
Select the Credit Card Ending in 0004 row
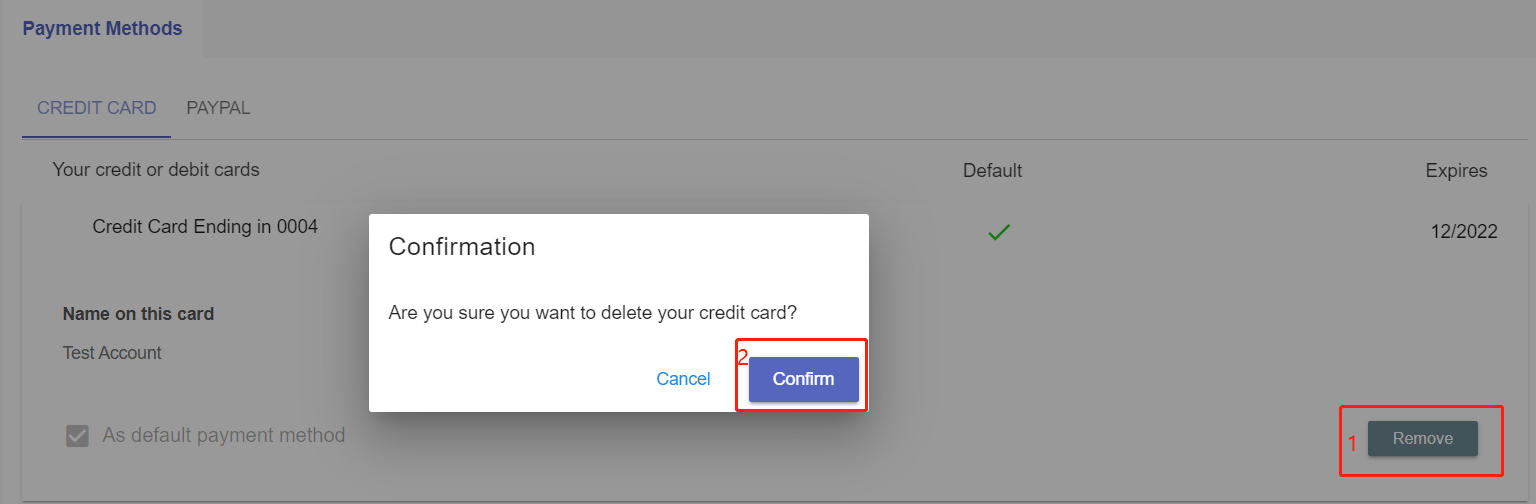(x=205, y=227)
